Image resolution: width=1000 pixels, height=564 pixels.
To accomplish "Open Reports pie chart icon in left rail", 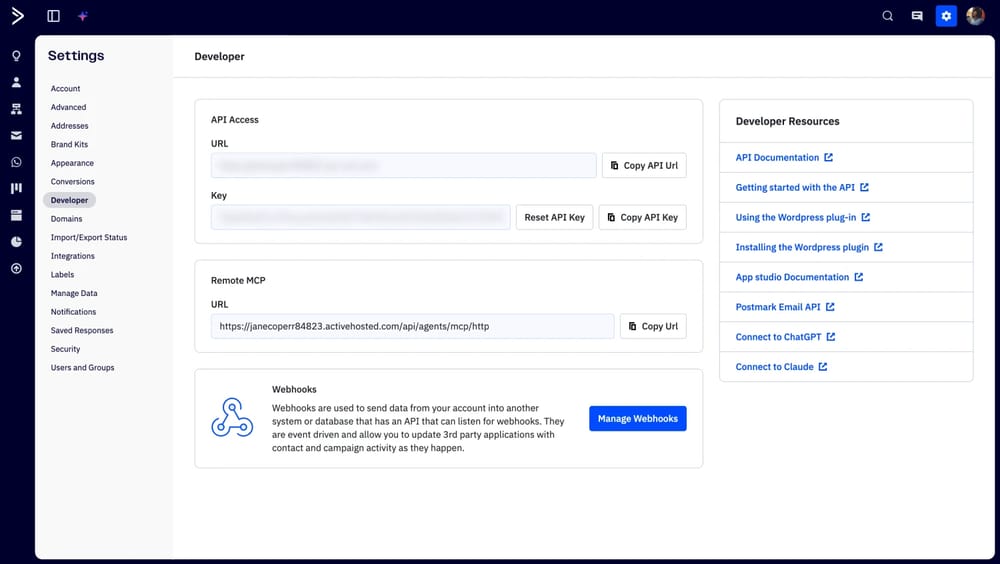I will point(17,242).
